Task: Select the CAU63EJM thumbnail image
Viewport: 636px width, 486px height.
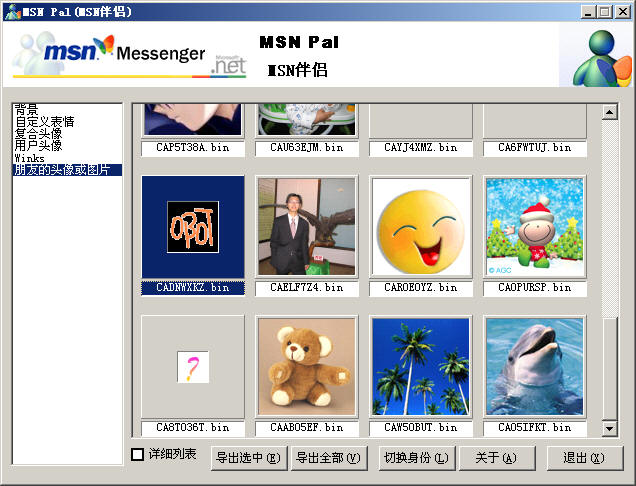Action: click(x=307, y=120)
